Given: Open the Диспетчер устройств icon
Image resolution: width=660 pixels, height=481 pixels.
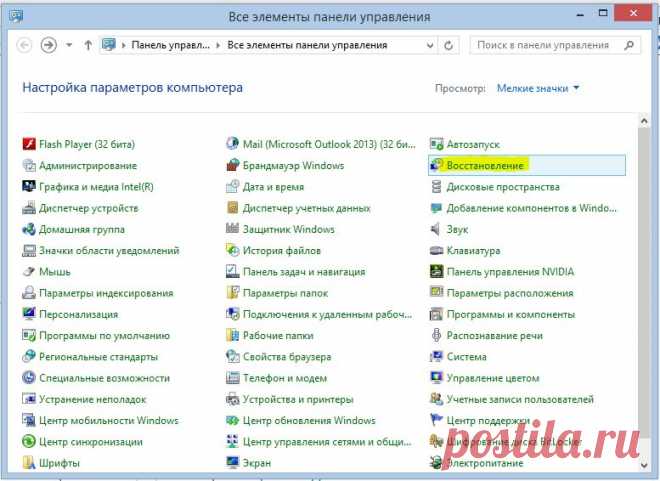Looking at the screenshot, I should pyautogui.click(x=29, y=208).
